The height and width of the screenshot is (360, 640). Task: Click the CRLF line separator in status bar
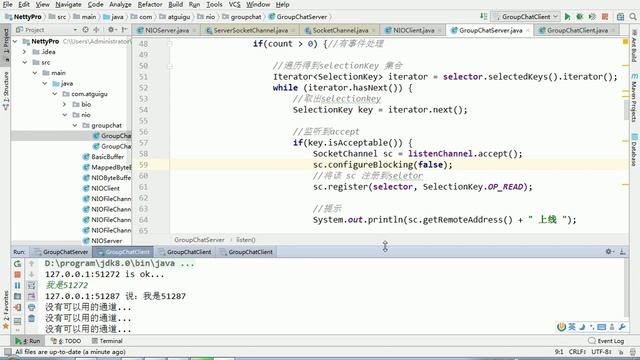click(x=577, y=351)
